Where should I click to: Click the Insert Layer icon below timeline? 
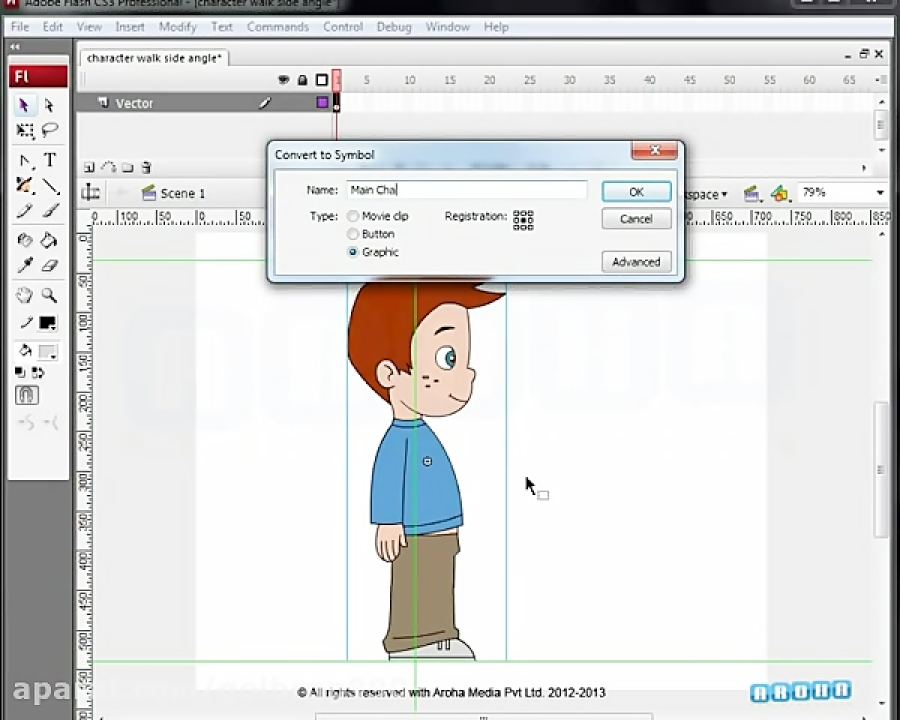pyautogui.click(x=89, y=167)
